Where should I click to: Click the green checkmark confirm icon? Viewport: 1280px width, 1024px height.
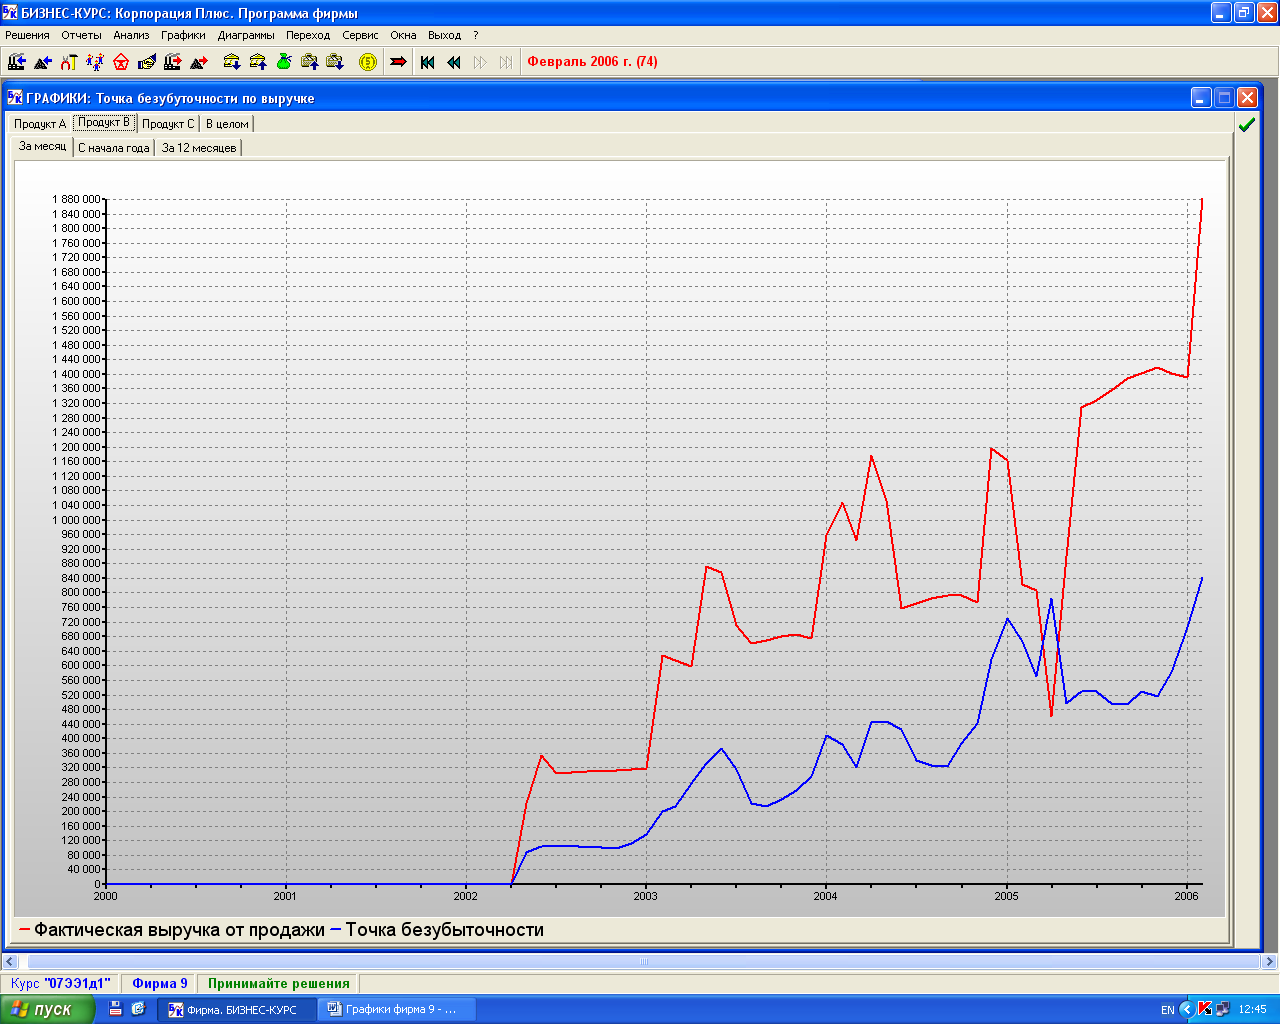(1246, 125)
